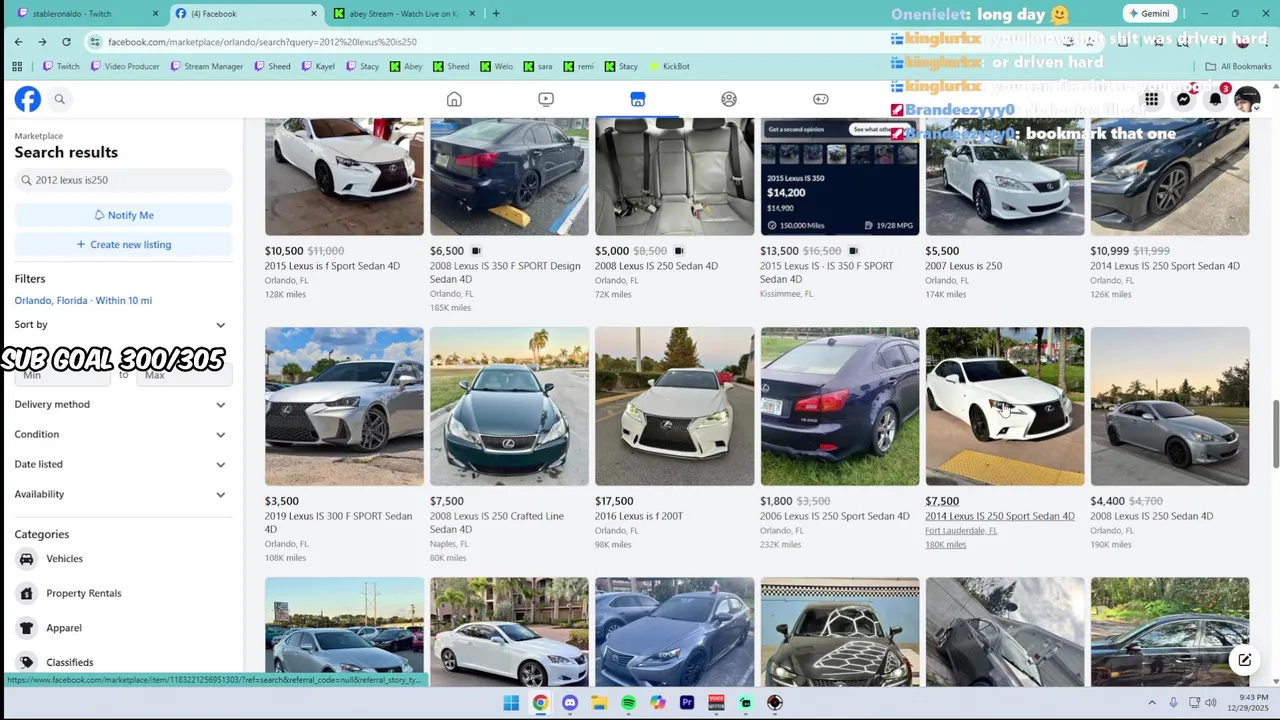Click the $4,400 silver 2008 Lexus photo
1280x720 pixels.
point(1170,406)
